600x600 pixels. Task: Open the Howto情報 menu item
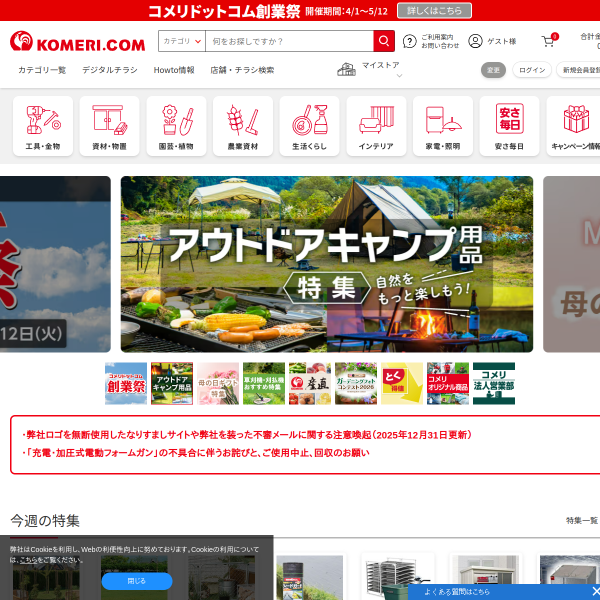click(x=174, y=70)
